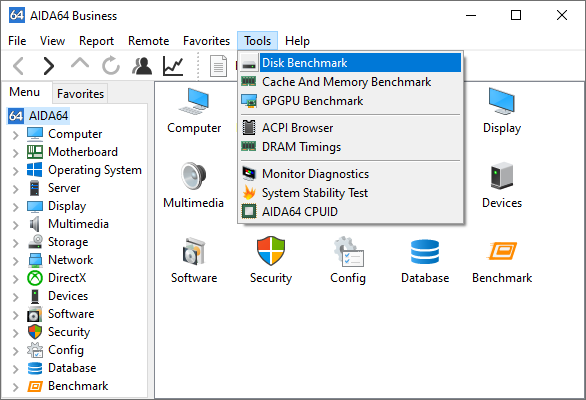Expand the Computer tree node

(15, 134)
